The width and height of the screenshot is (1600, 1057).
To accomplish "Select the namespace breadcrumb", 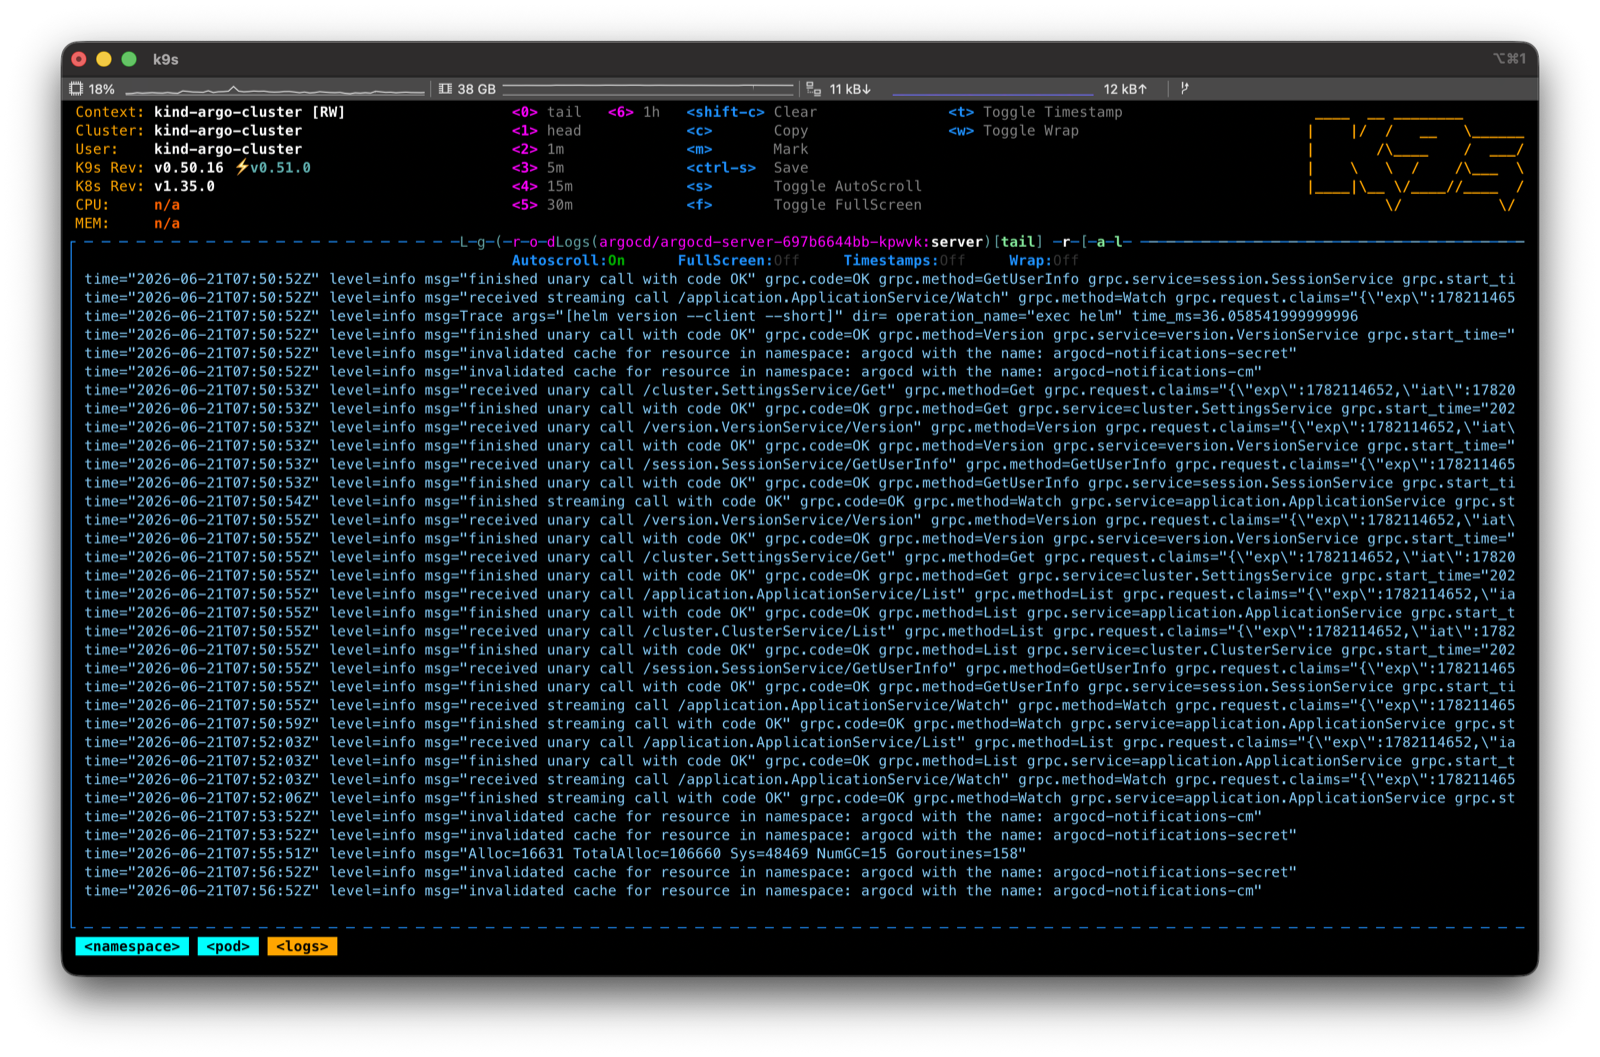I will pos(132,946).
